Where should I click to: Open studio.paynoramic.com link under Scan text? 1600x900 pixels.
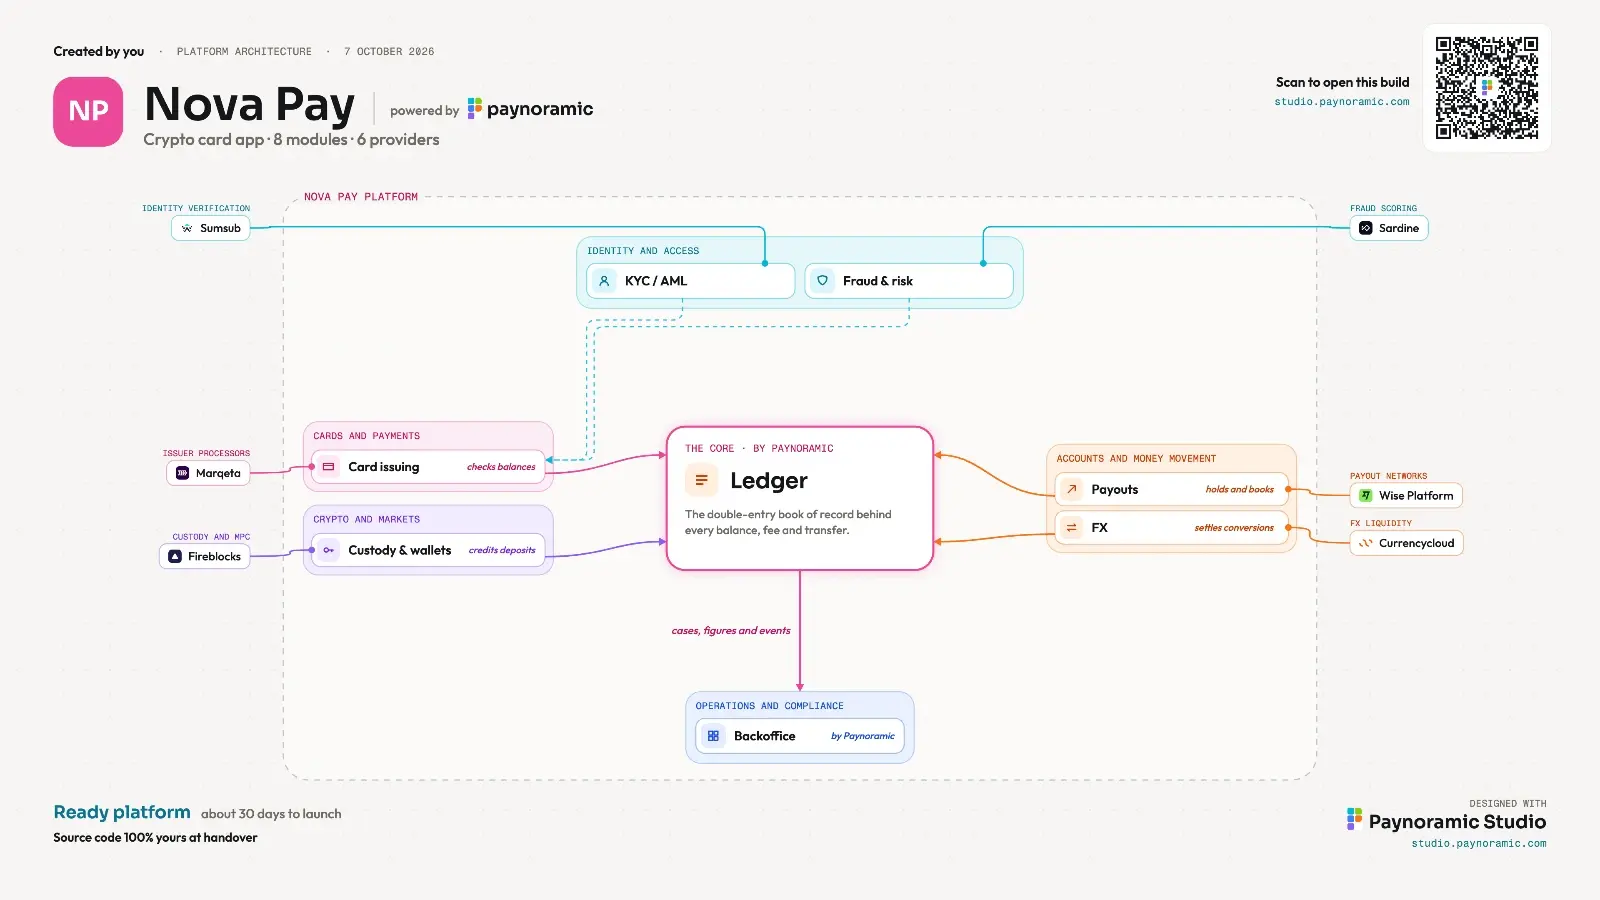tap(1341, 102)
